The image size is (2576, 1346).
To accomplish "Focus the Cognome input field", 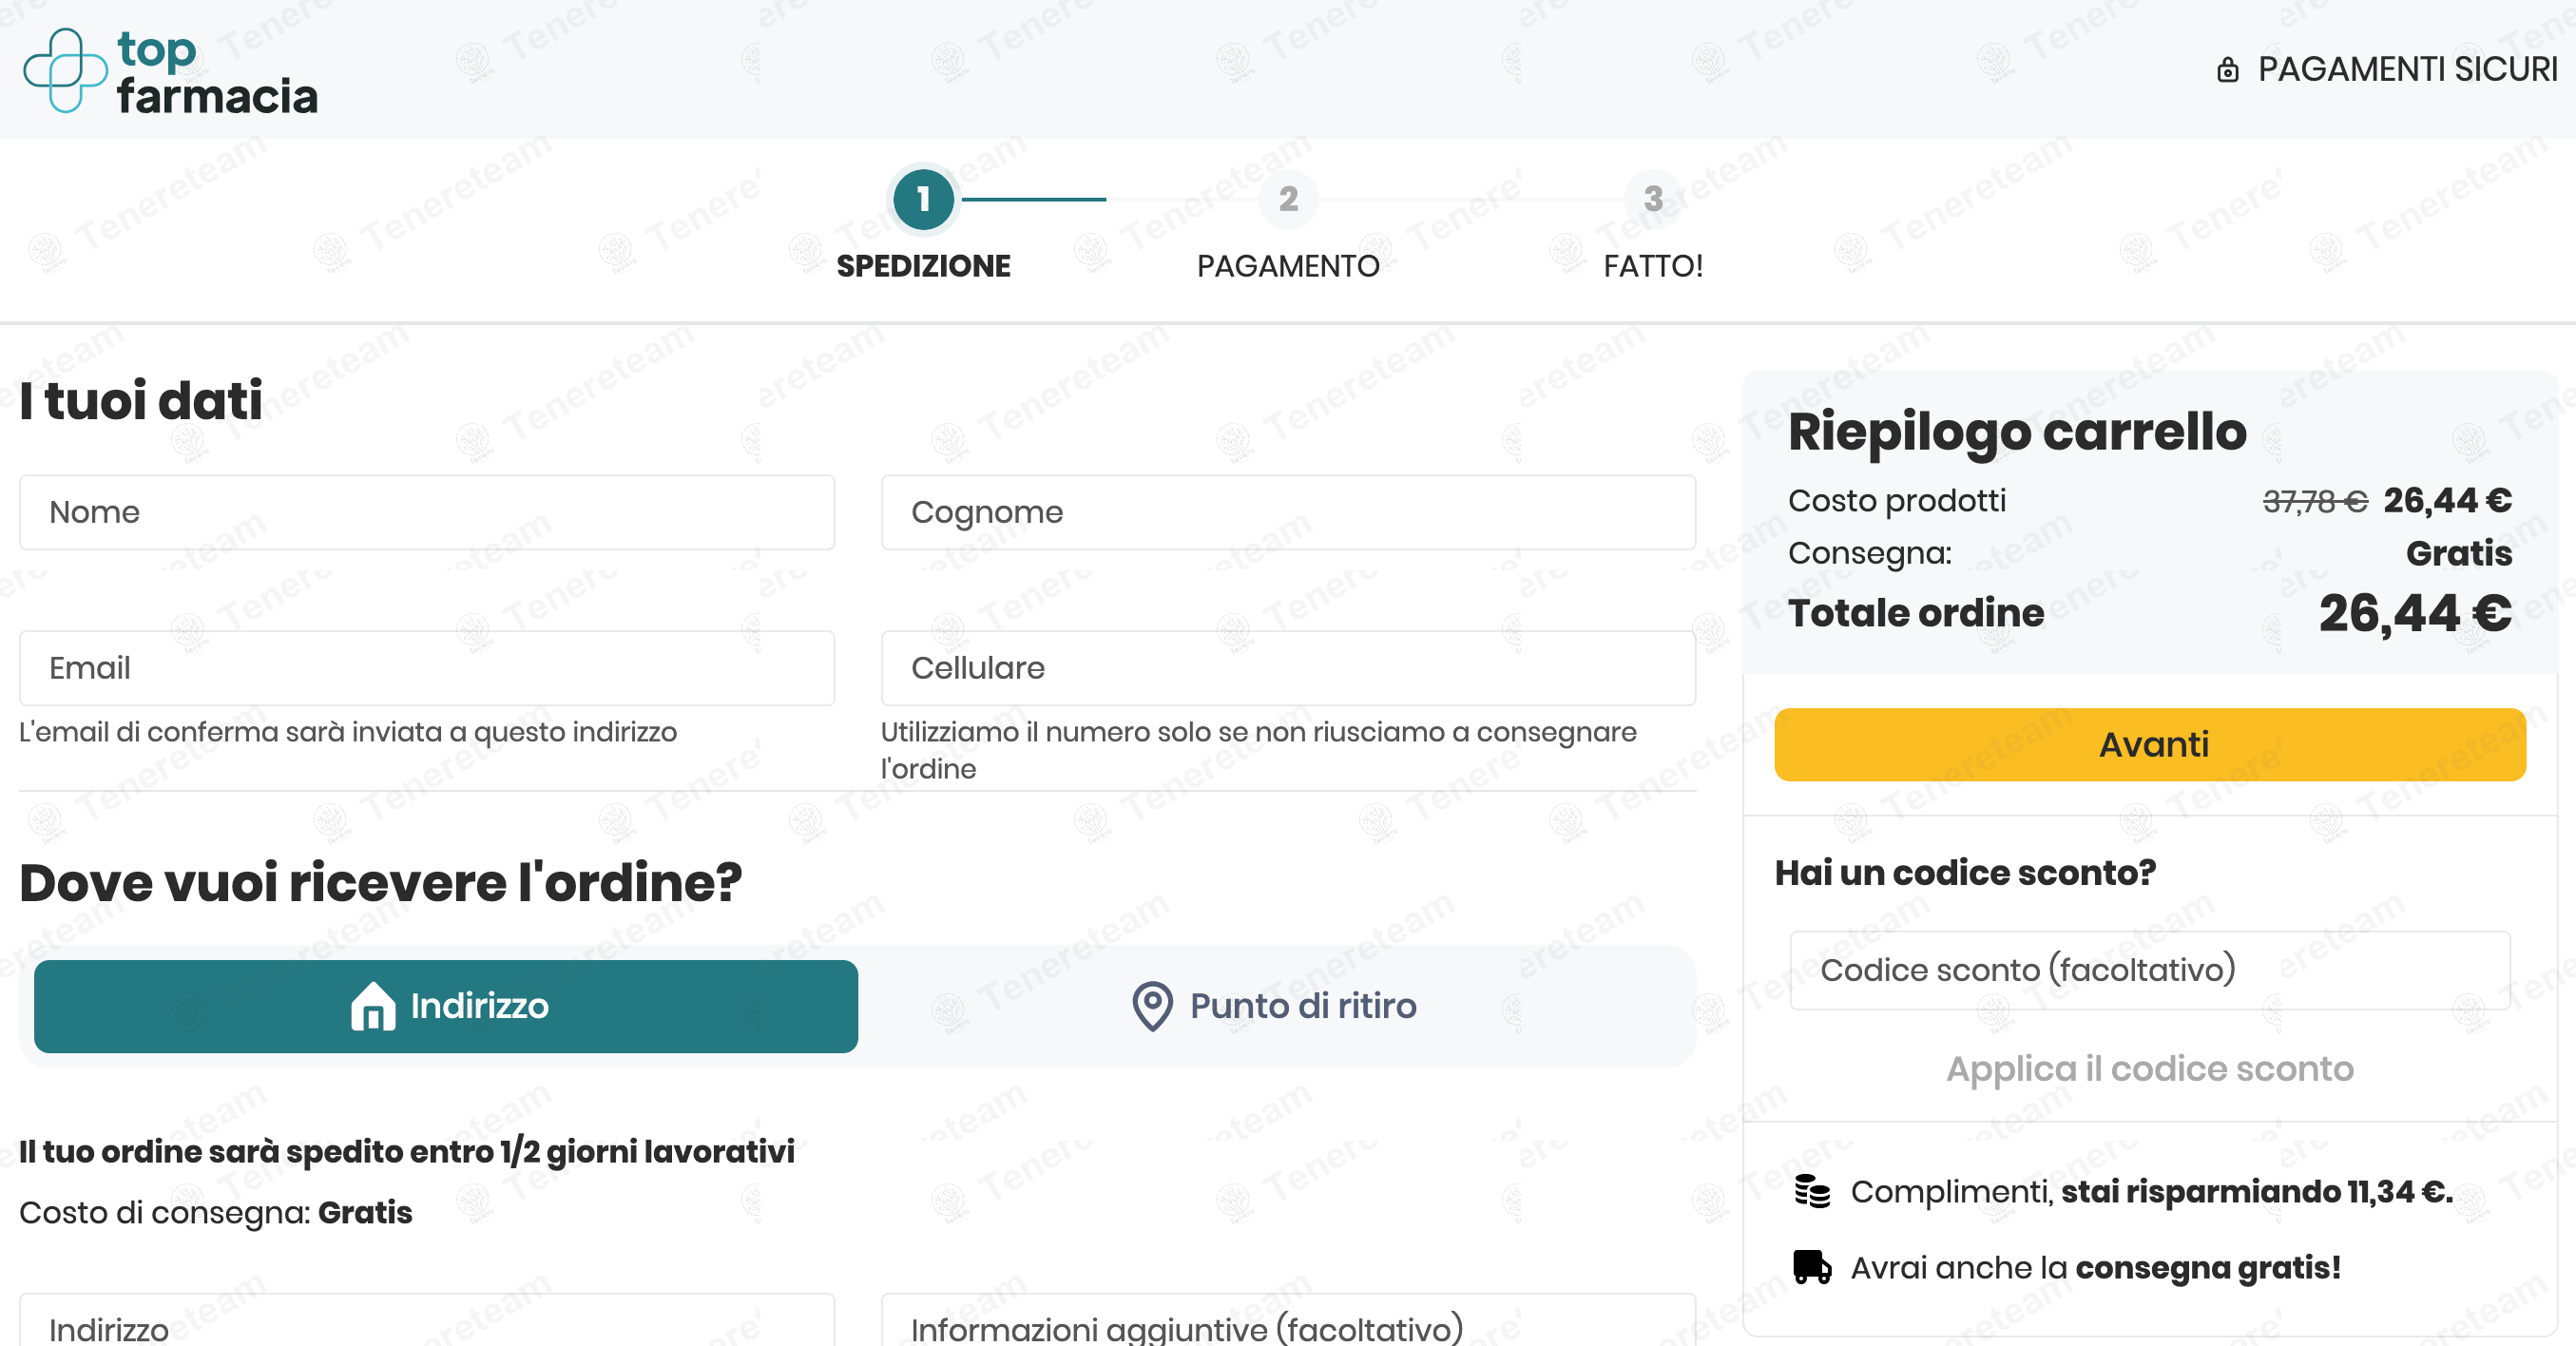I will (x=1288, y=512).
